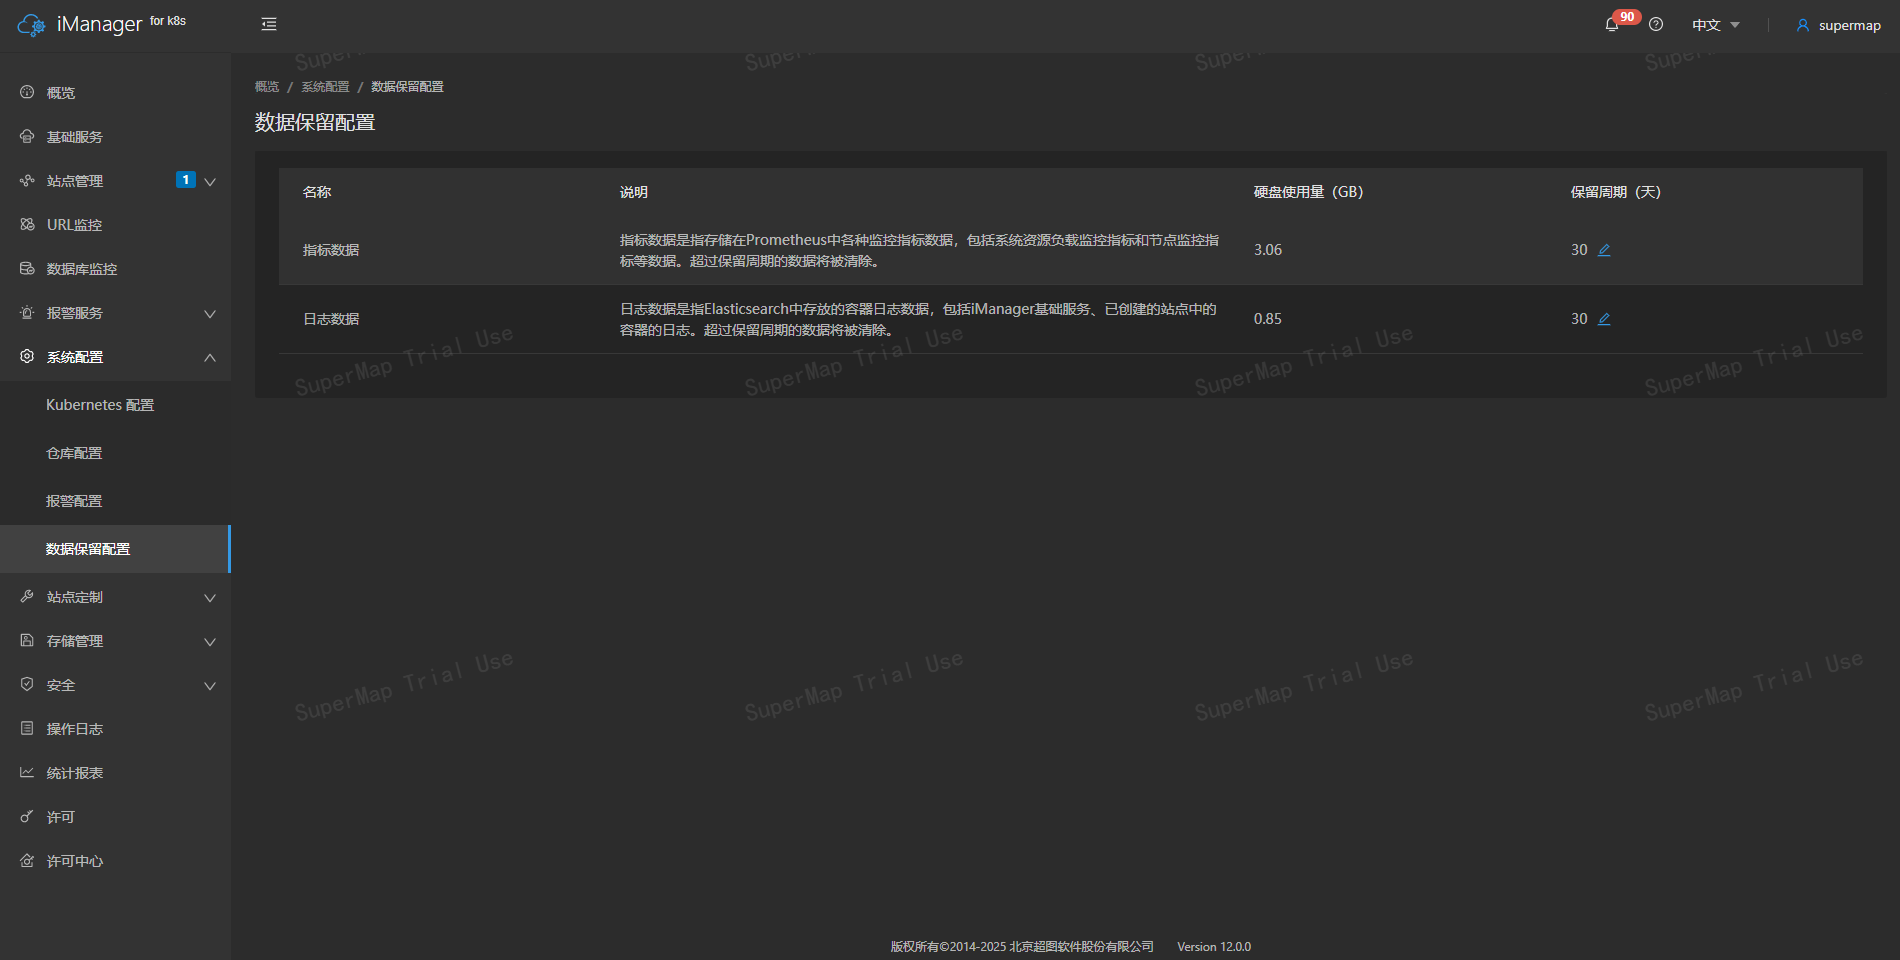Click the 日志数据 name cell
The width and height of the screenshot is (1900, 960).
(331, 319)
